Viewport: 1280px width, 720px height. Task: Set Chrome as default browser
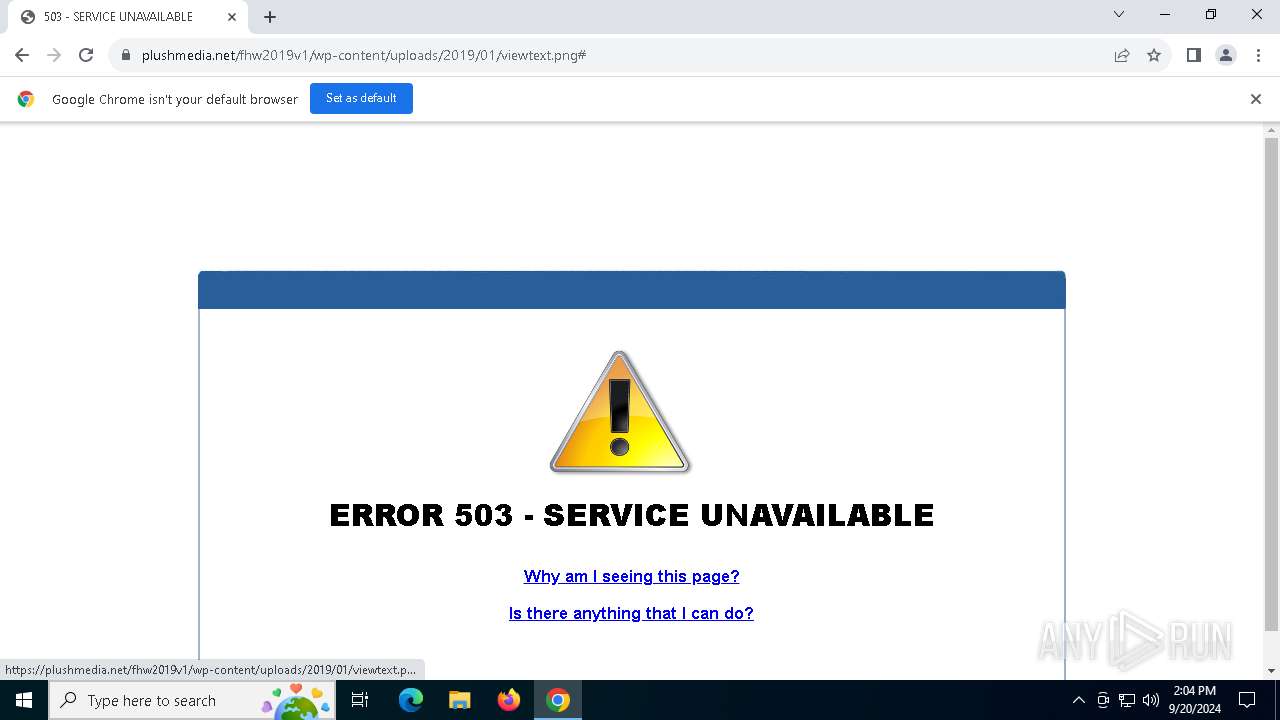361,98
